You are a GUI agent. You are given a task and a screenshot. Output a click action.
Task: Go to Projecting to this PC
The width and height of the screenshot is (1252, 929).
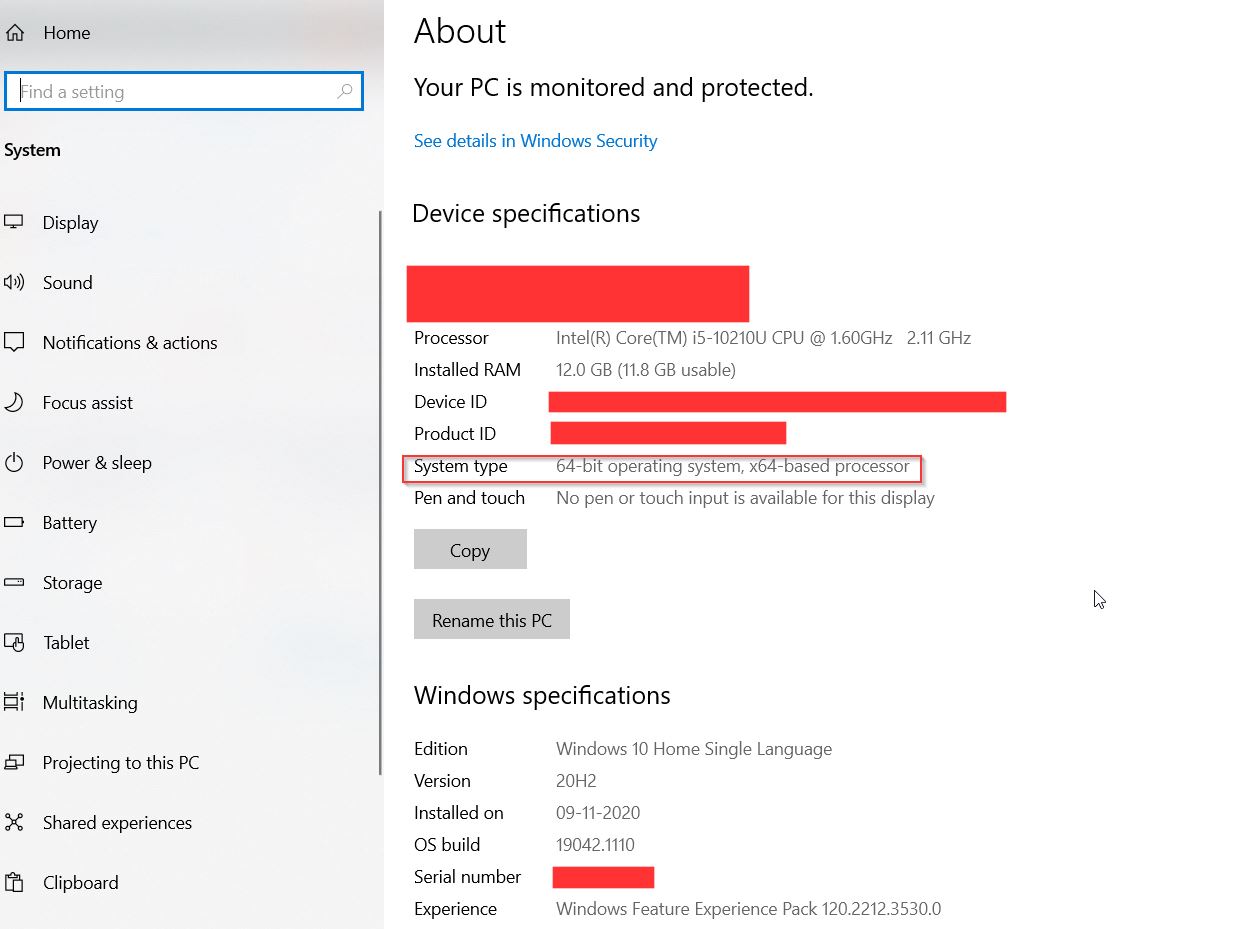point(120,763)
